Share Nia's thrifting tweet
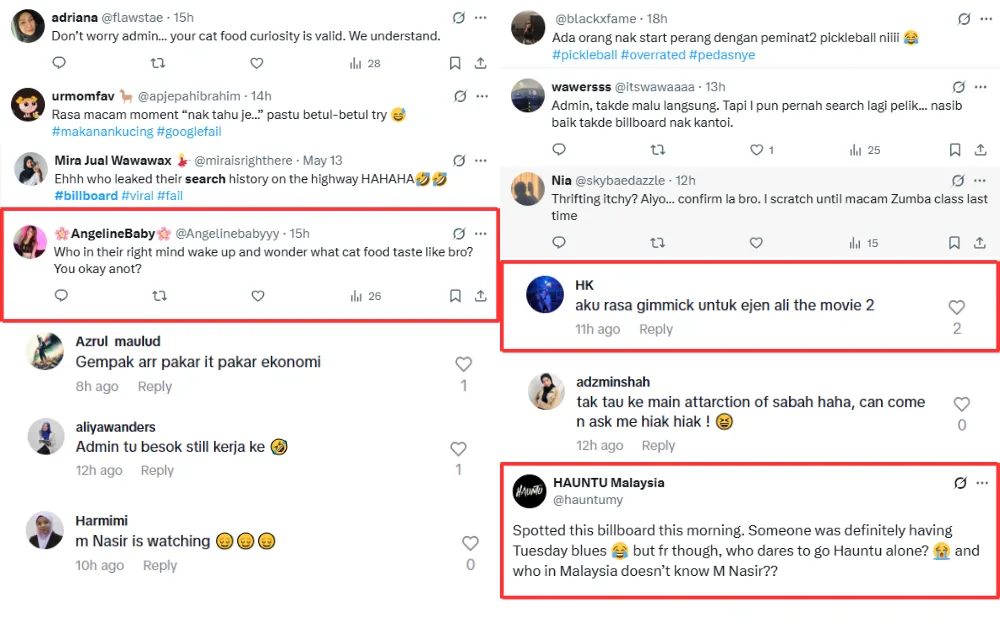 pyautogui.click(x=980, y=243)
